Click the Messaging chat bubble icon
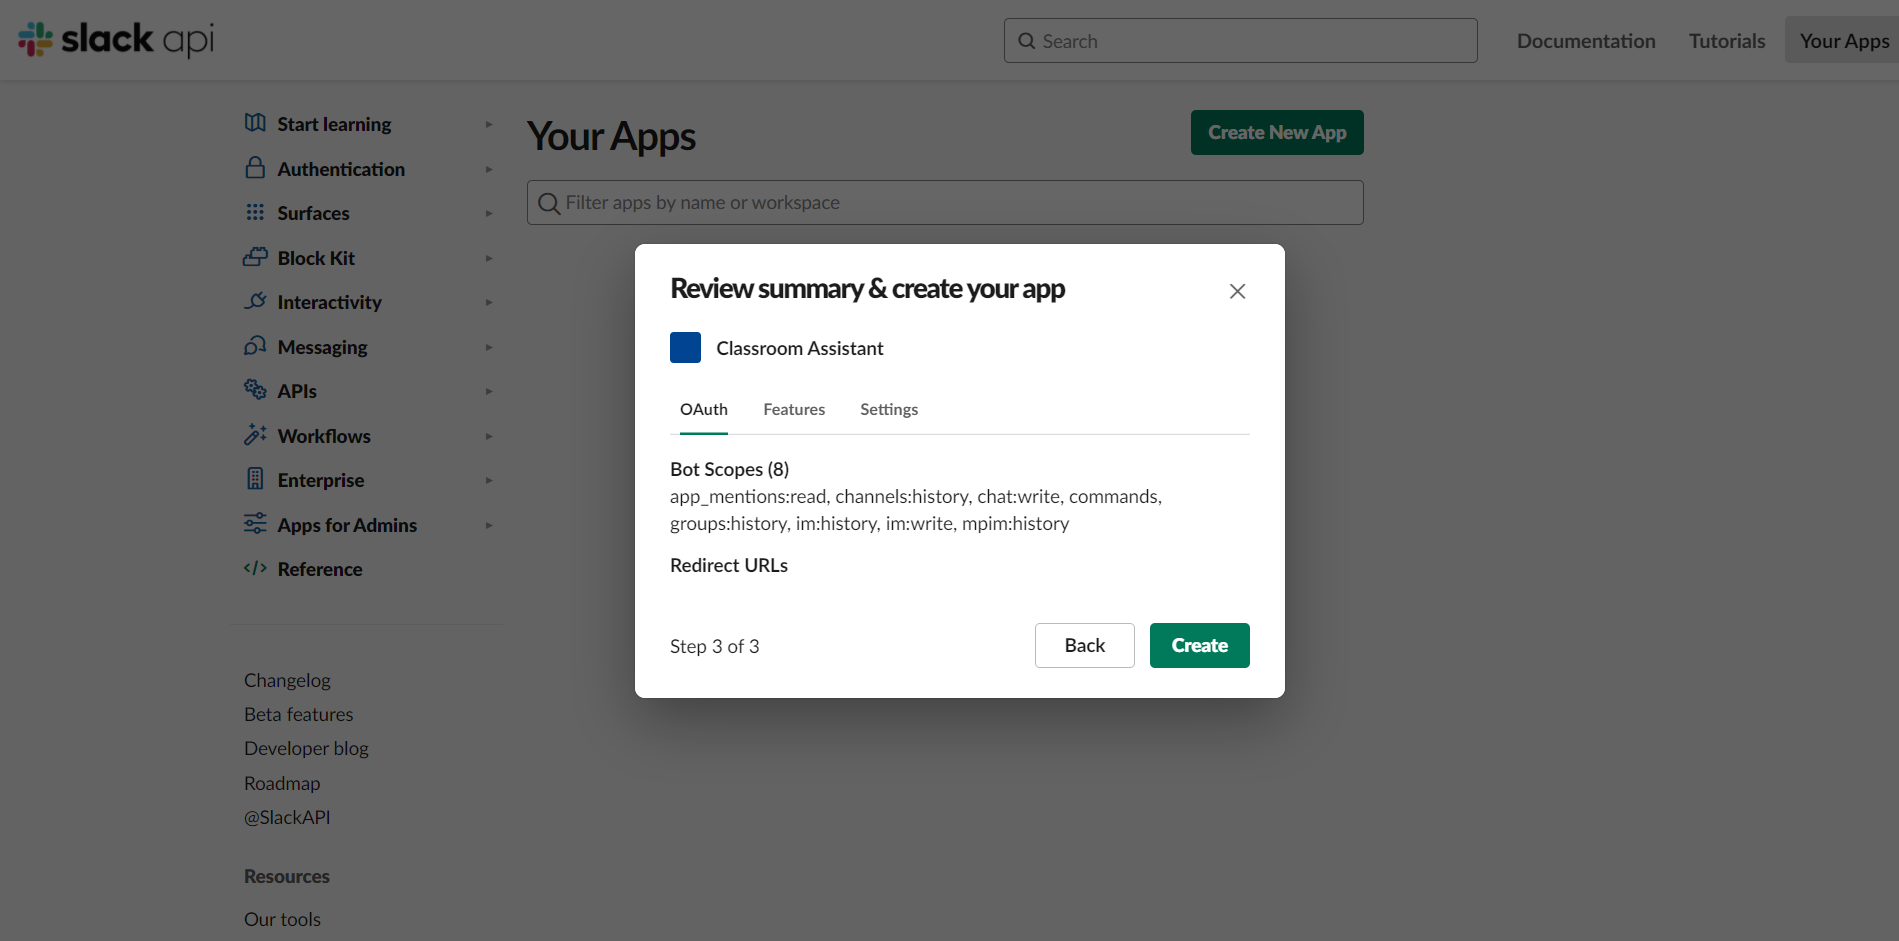This screenshot has height=941, width=1899. click(255, 346)
